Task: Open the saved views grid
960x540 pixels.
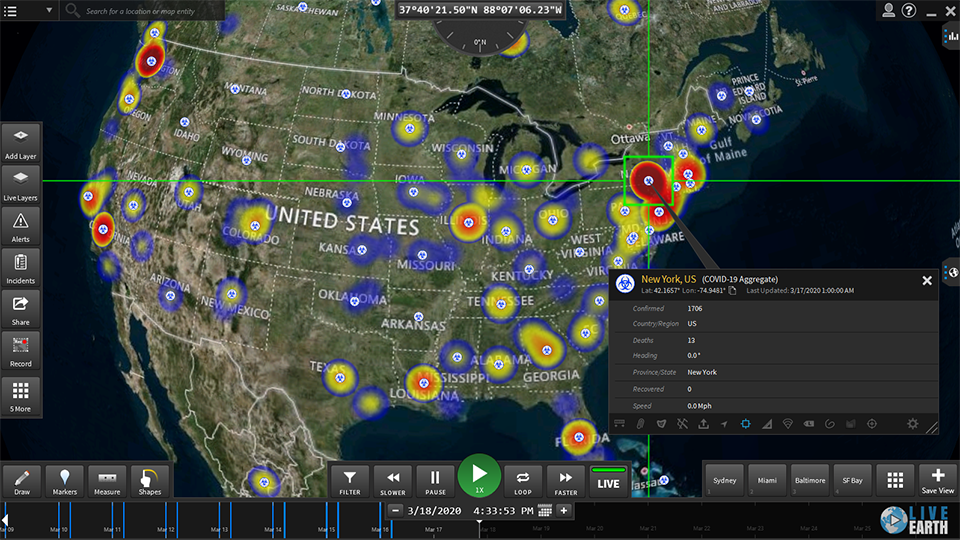Action: (x=895, y=481)
